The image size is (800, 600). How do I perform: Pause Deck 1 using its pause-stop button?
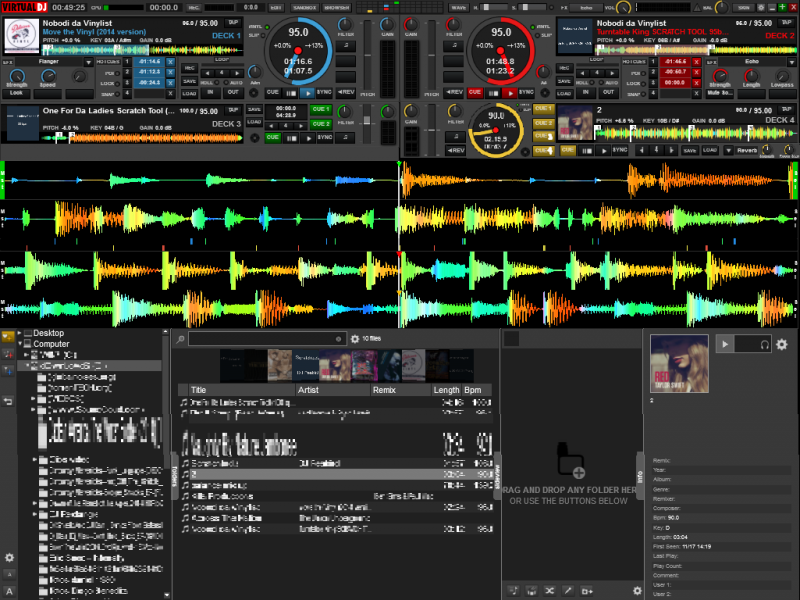(x=290, y=93)
